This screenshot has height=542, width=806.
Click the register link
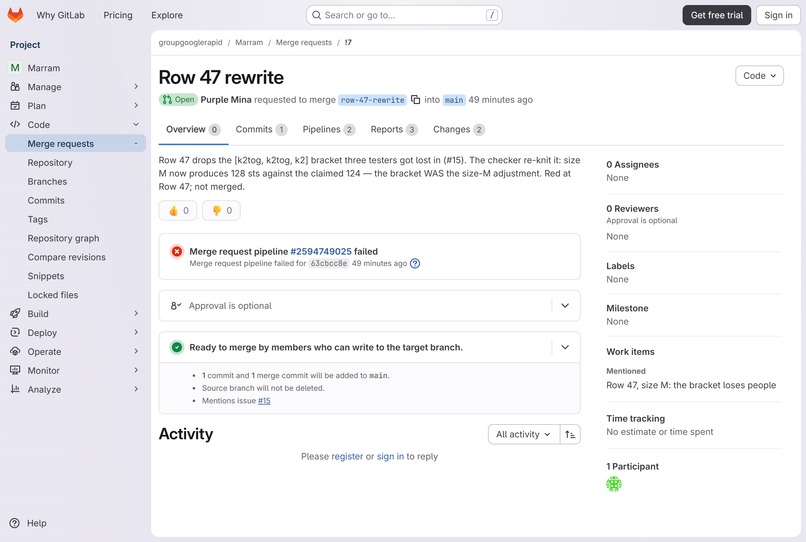point(347,457)
